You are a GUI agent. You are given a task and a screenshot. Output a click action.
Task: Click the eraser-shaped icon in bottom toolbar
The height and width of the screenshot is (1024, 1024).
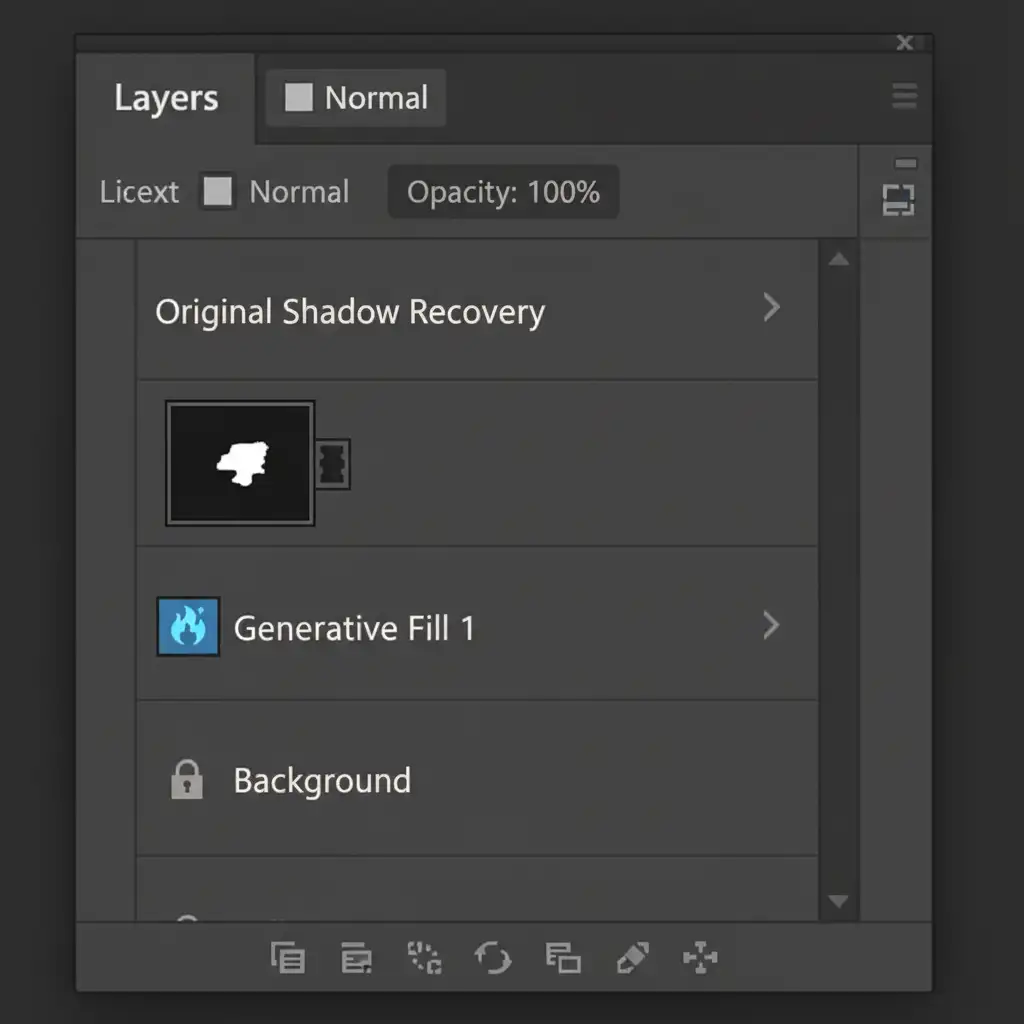632,958
